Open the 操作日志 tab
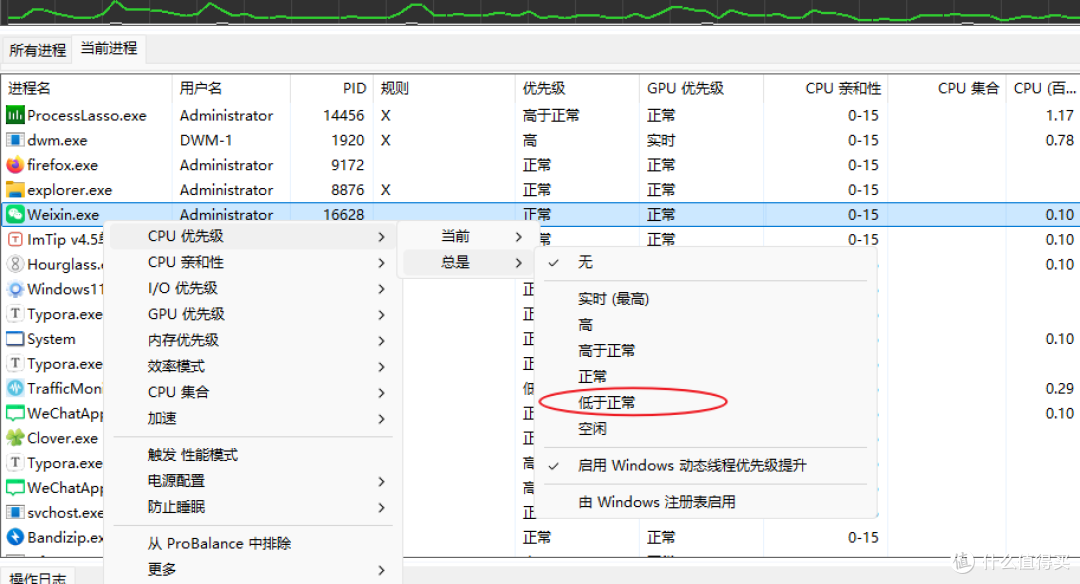This screenshot has width=1080, height=584. (x=37, y=577)
